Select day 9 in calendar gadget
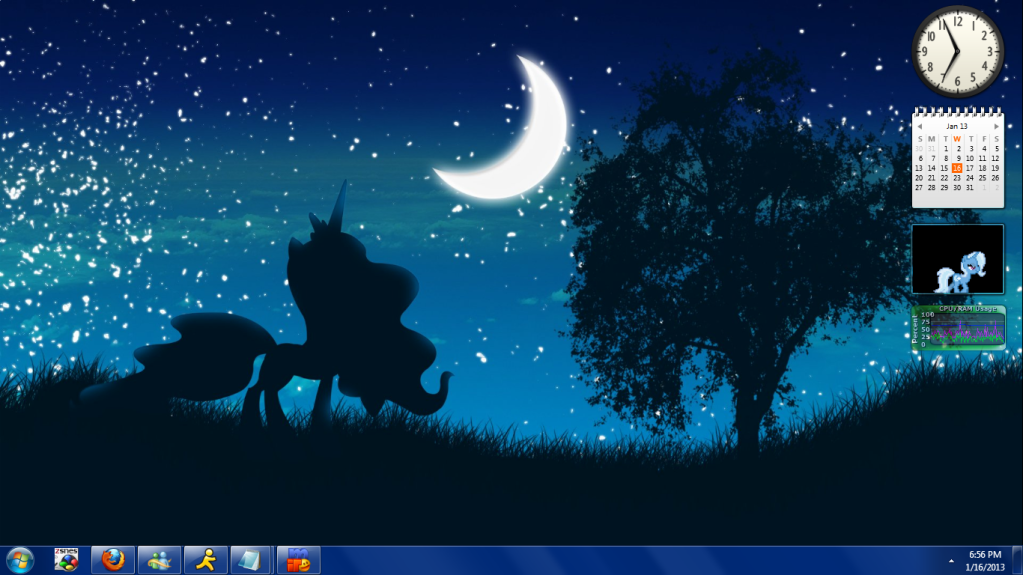Image resolution: width=1023 pixels, height=575 pixels. point(958,158)
